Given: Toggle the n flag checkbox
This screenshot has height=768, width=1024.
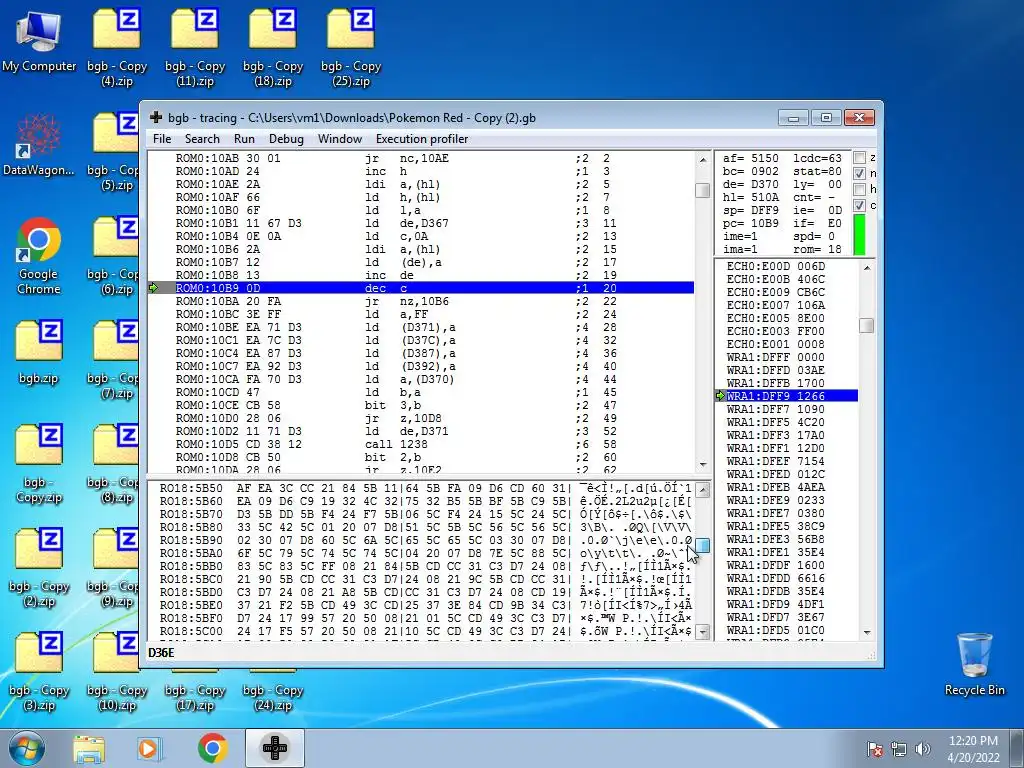Looking at the screenshot, I should [860, 173].
